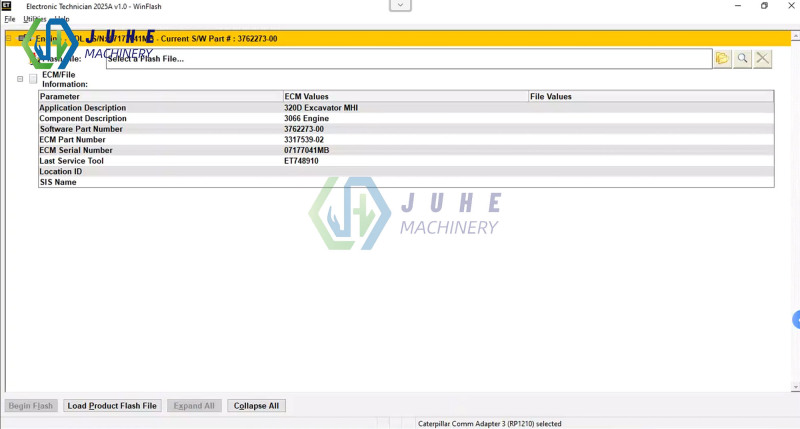Click the Current S/W Part # header text
This screenshot has height=429, width=800.
click(x=219, y=39)
